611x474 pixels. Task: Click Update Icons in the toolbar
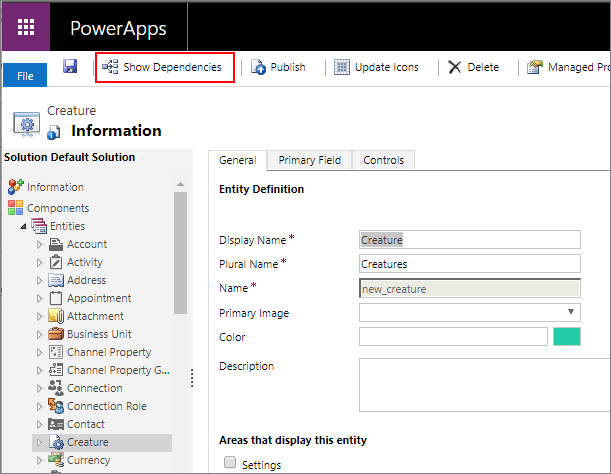click(376, 67)
